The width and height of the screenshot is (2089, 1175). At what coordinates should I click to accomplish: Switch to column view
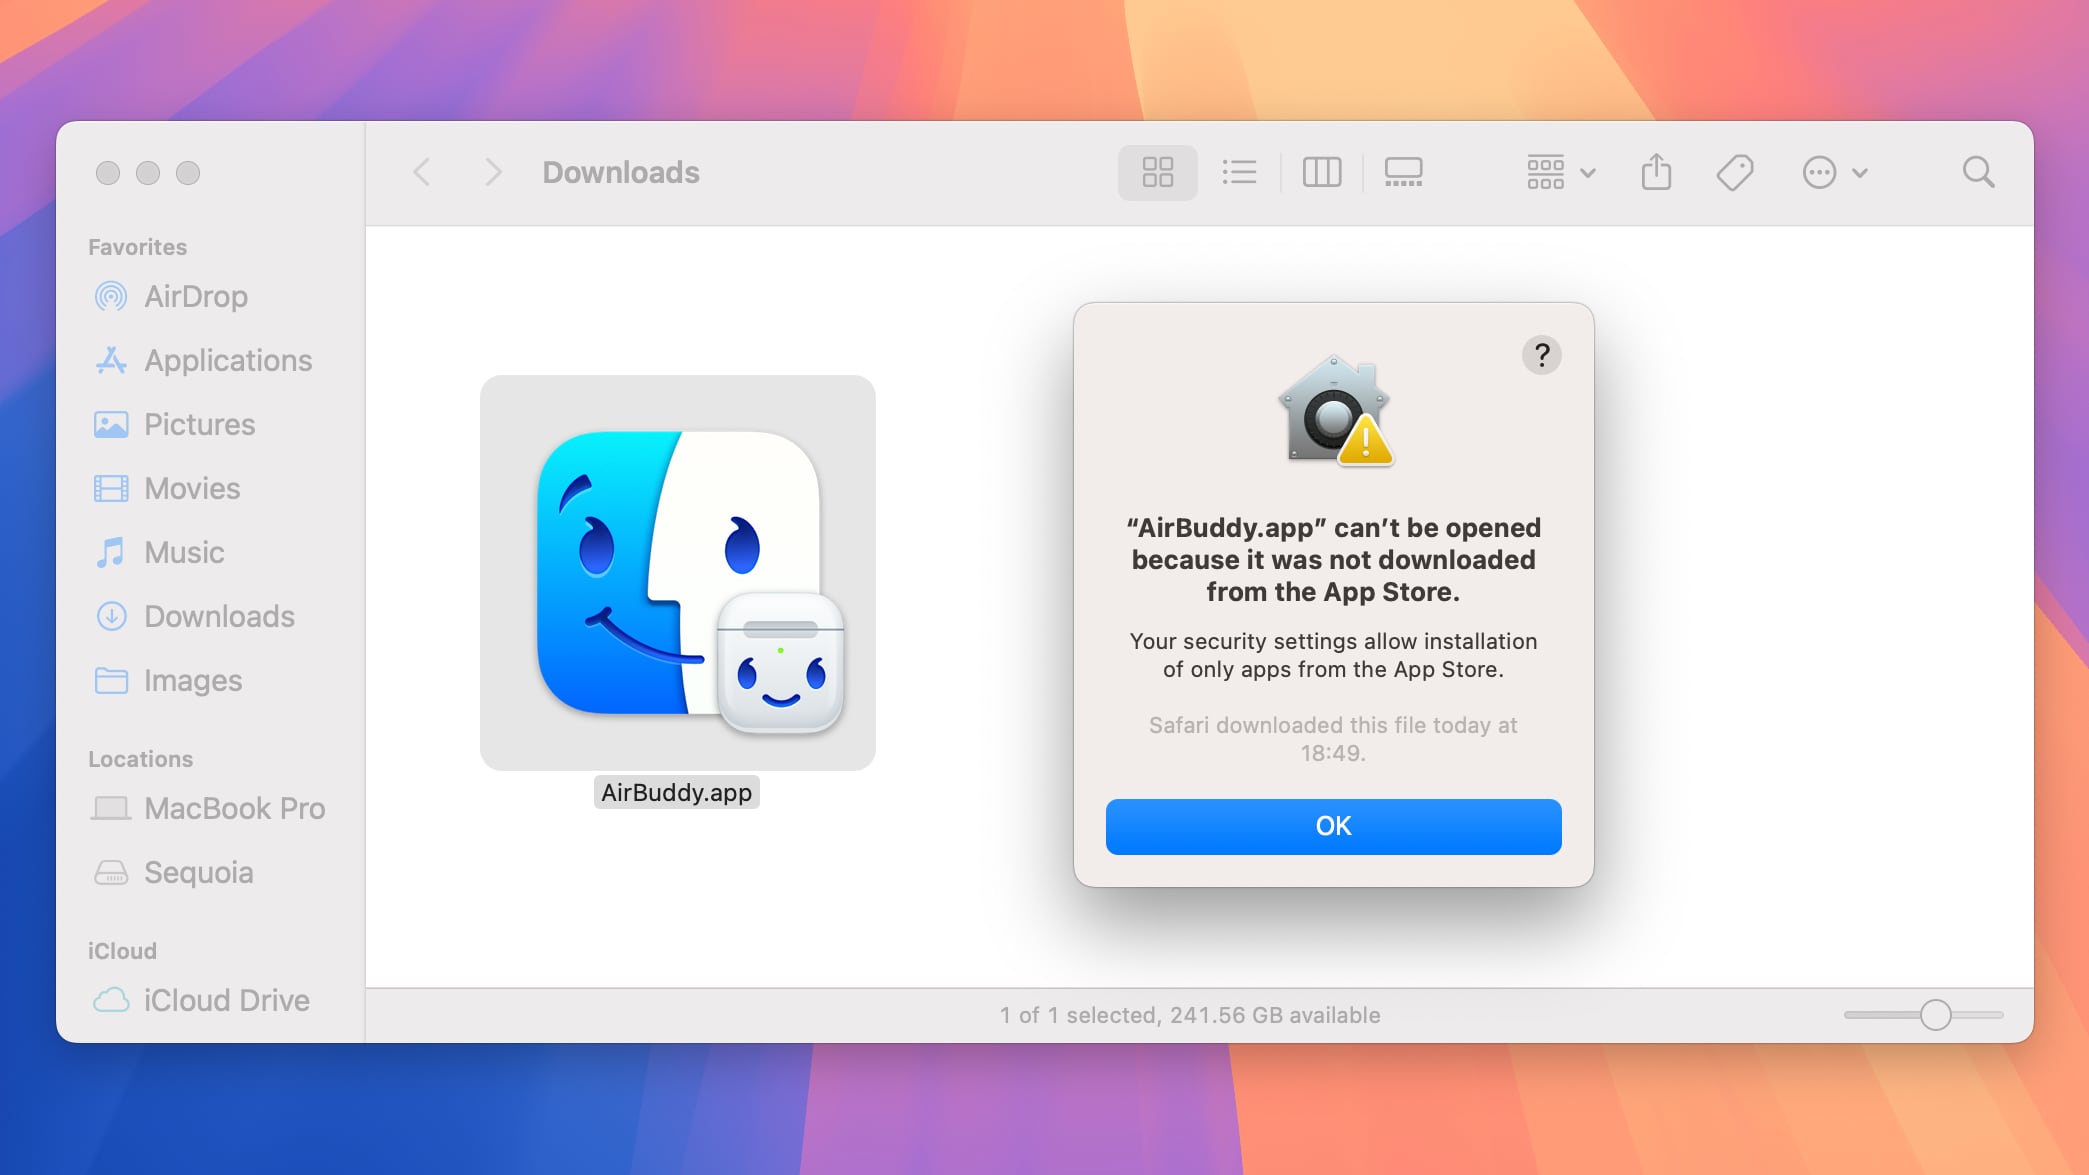click(1322, 172)
